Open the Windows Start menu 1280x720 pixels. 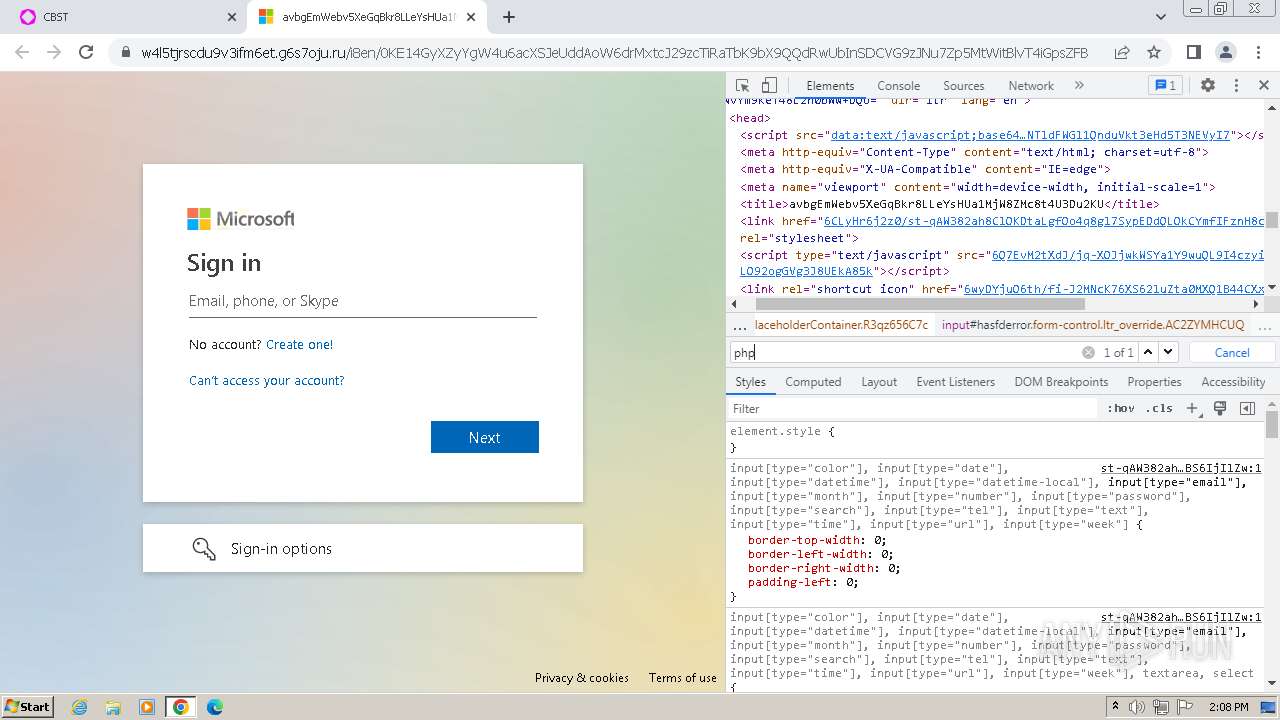tap(28, 706)
